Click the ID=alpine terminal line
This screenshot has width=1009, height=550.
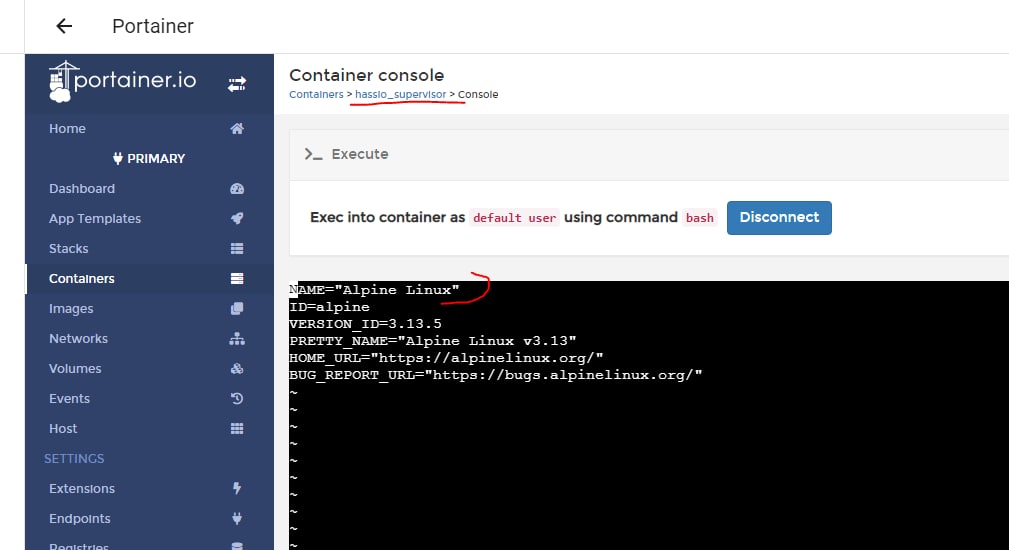click(329, 307)
